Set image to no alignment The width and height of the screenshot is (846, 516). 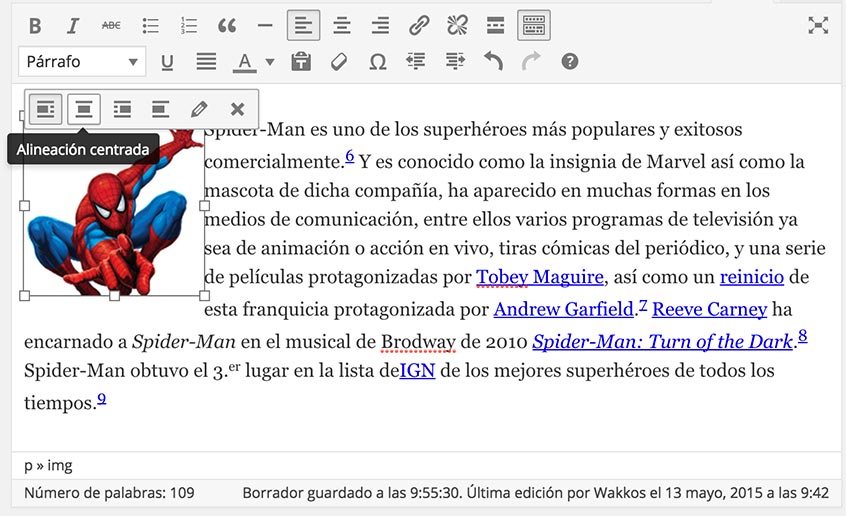[x=160, y=110]
